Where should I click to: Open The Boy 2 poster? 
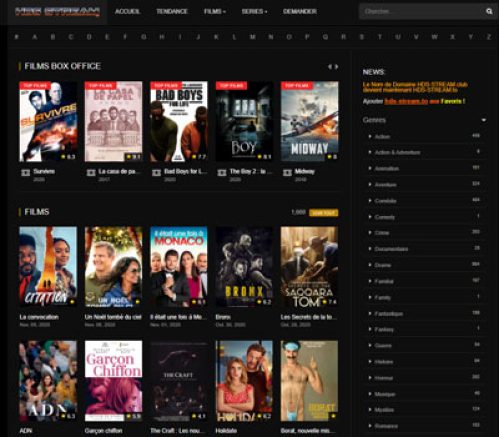244,121
